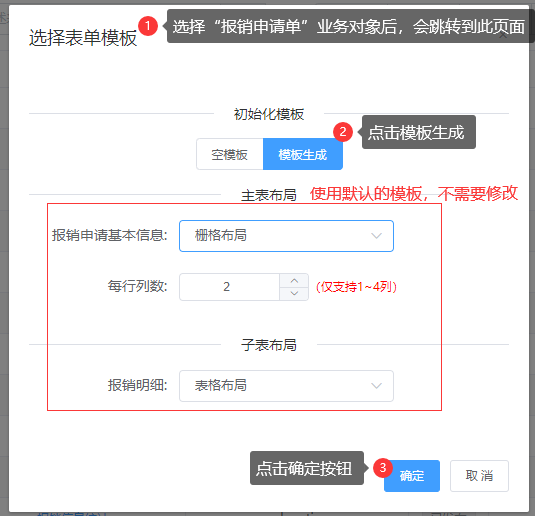Viewport: 535px width, 516px height.
Task: Open the 报销明细 layout dropdown
Action: tap(286, 386)
